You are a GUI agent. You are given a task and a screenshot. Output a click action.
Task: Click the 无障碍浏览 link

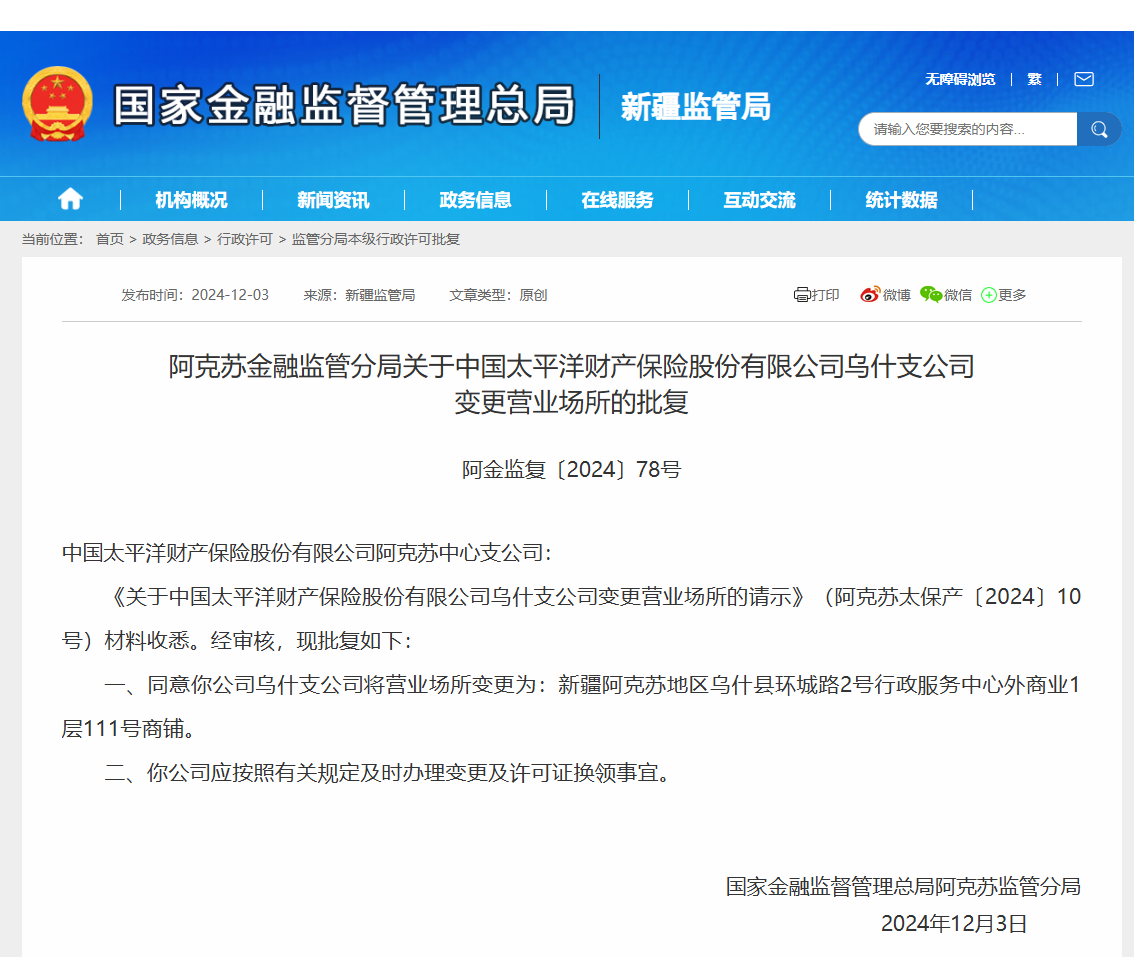(960, 79)
